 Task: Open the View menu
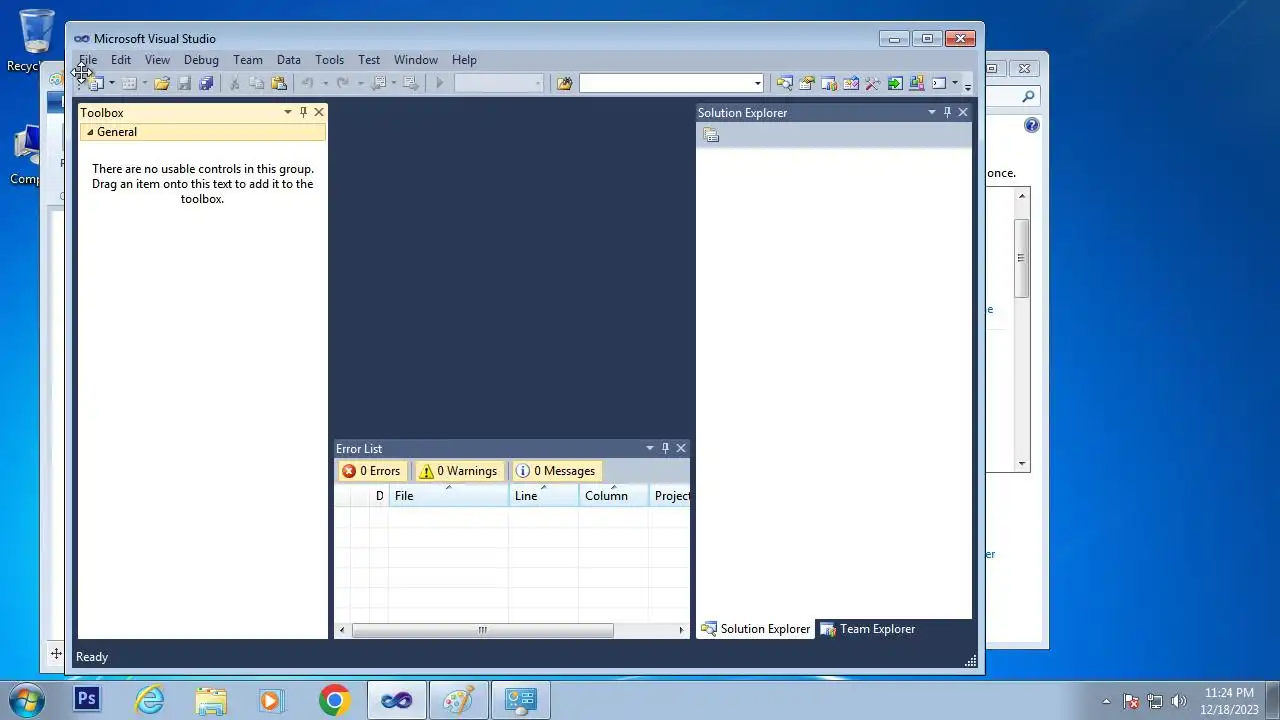point(157,60)
